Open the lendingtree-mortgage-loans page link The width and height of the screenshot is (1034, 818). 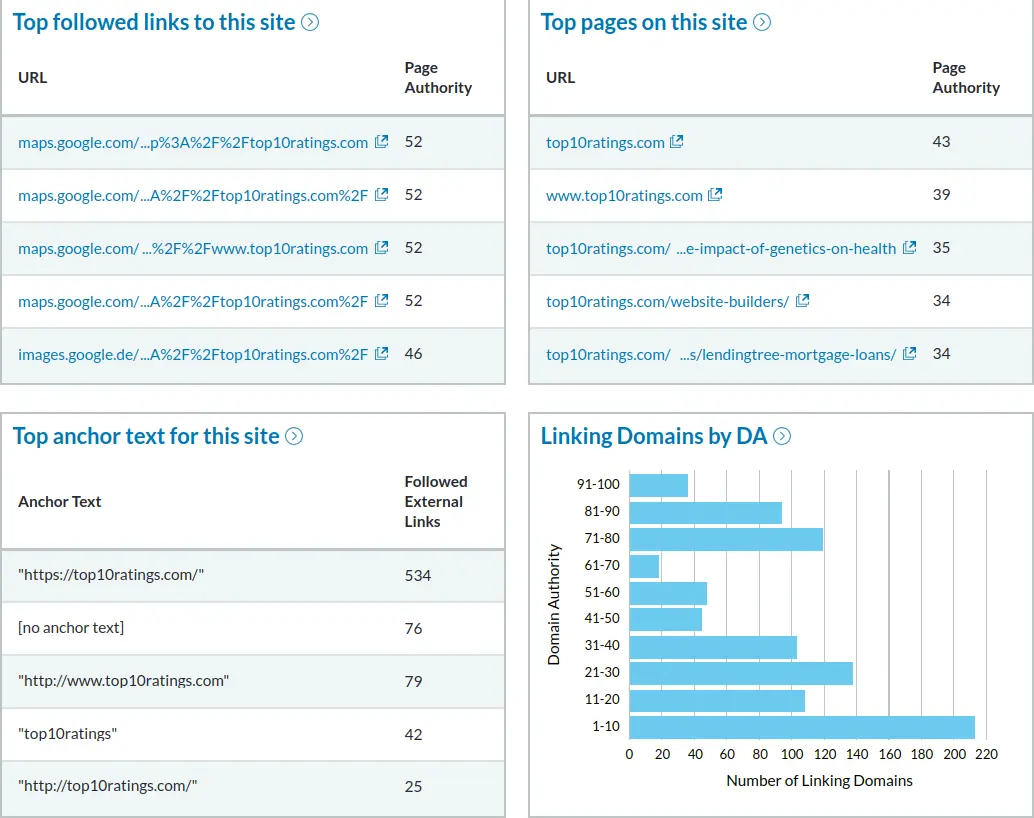721,355
